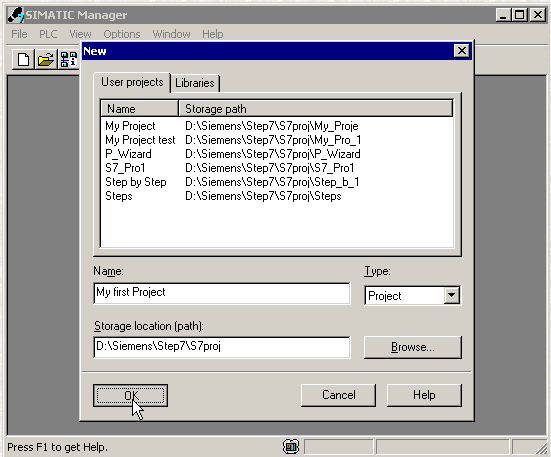
Task: Click the Cancel button
Action: click(x=338, y=395)
